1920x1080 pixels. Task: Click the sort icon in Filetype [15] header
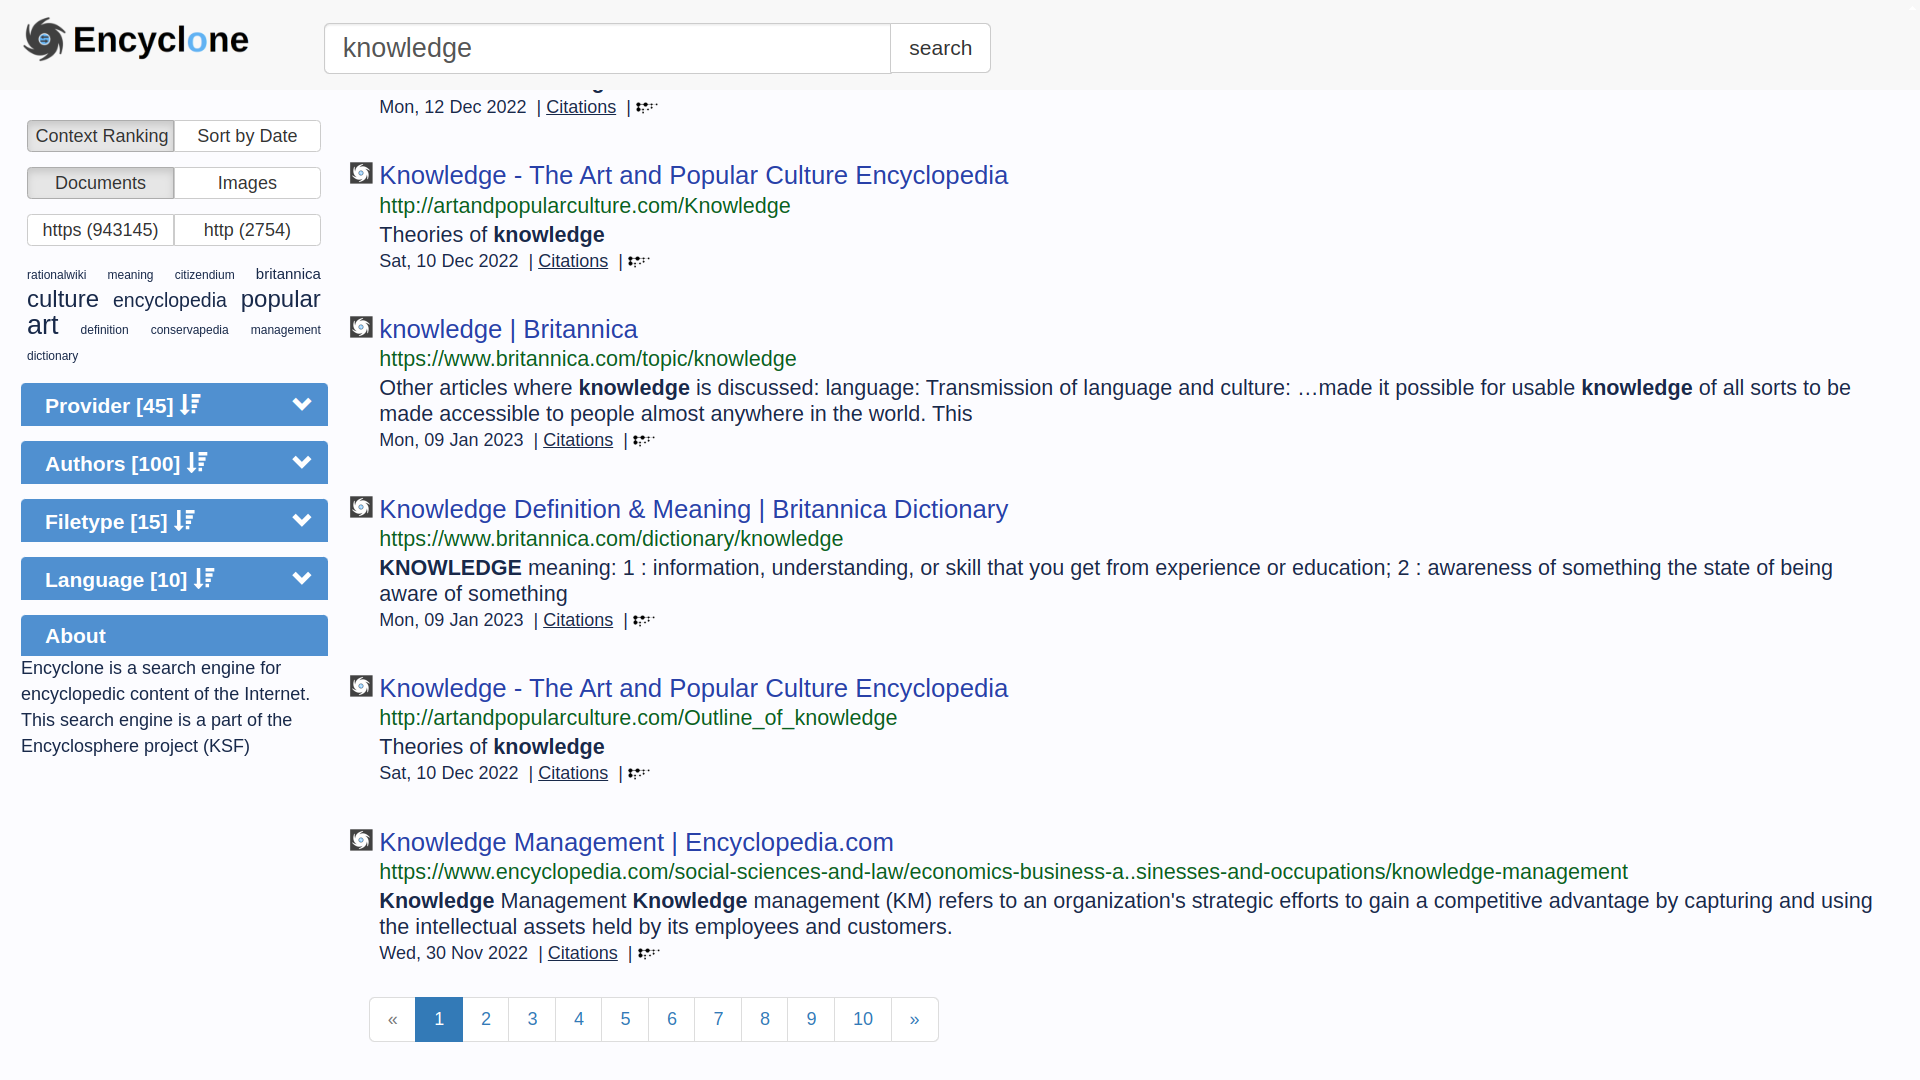click(185, 521)
